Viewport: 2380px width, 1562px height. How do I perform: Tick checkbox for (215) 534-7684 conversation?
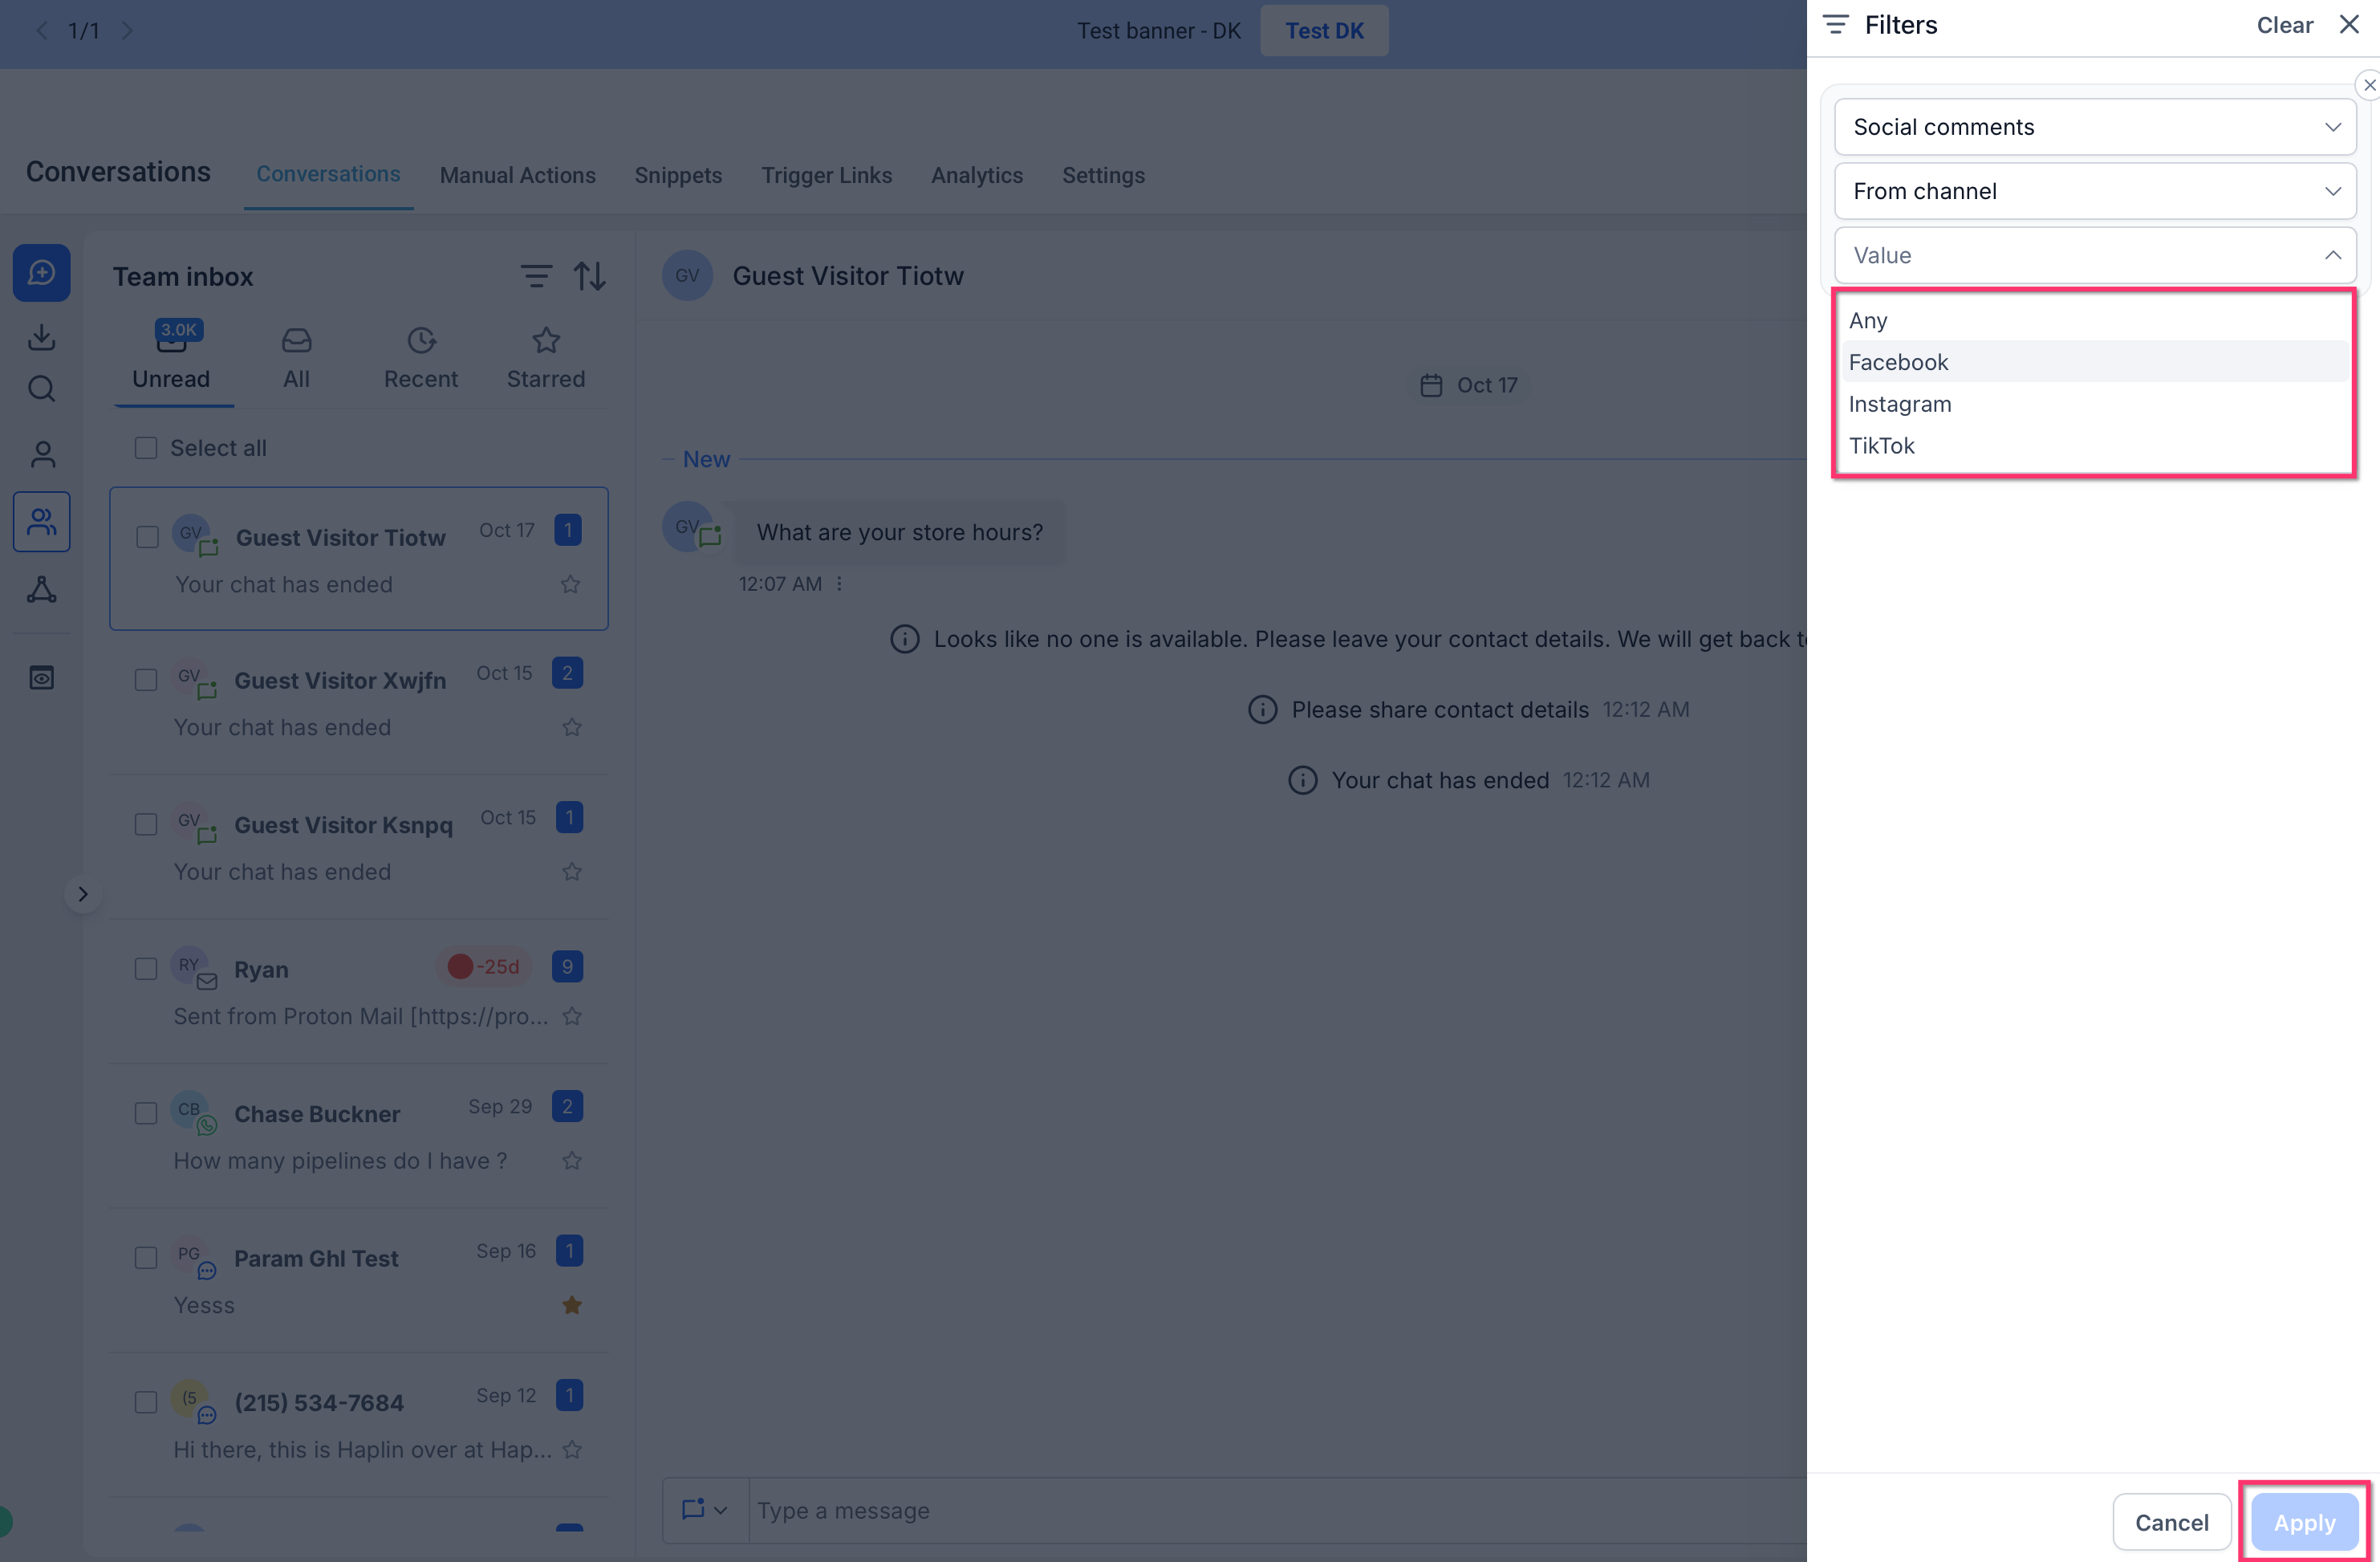click(146, 1403)
